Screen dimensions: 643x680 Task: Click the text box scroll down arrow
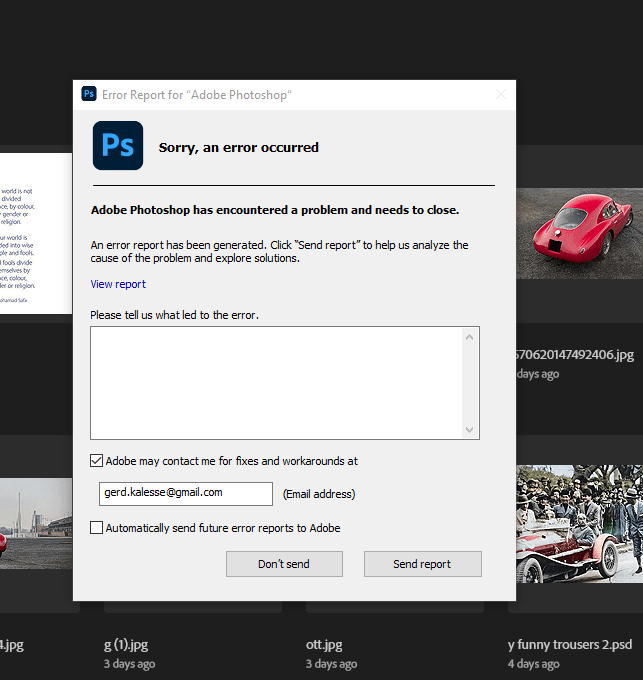coord(470,429)
